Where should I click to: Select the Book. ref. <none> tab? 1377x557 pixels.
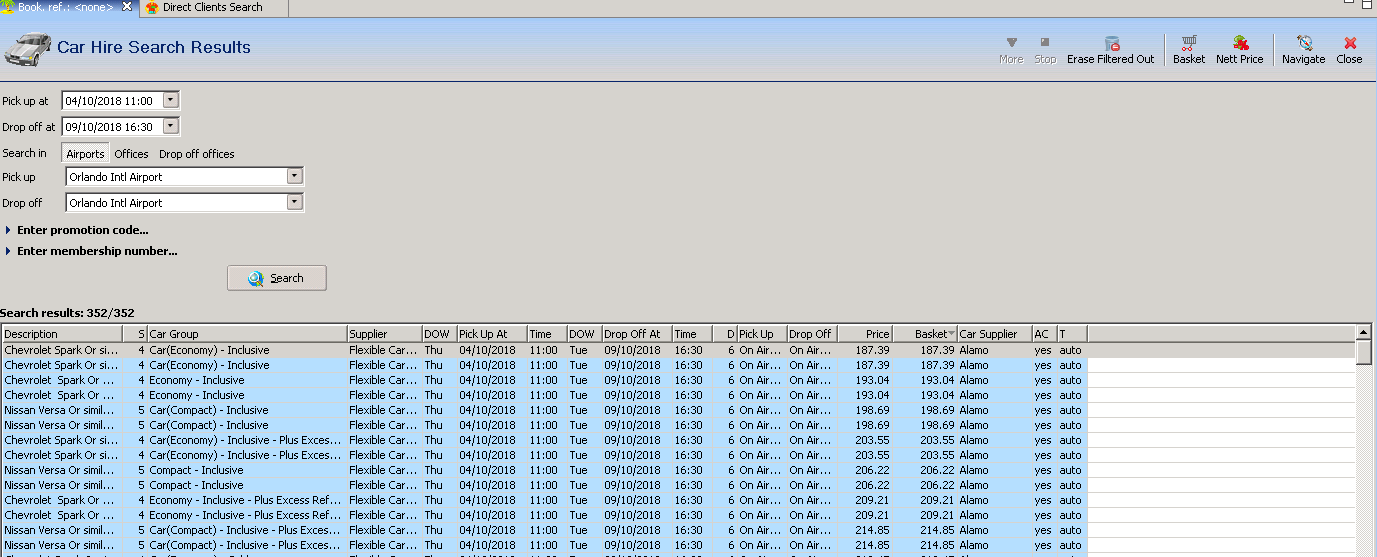point(65,7)
